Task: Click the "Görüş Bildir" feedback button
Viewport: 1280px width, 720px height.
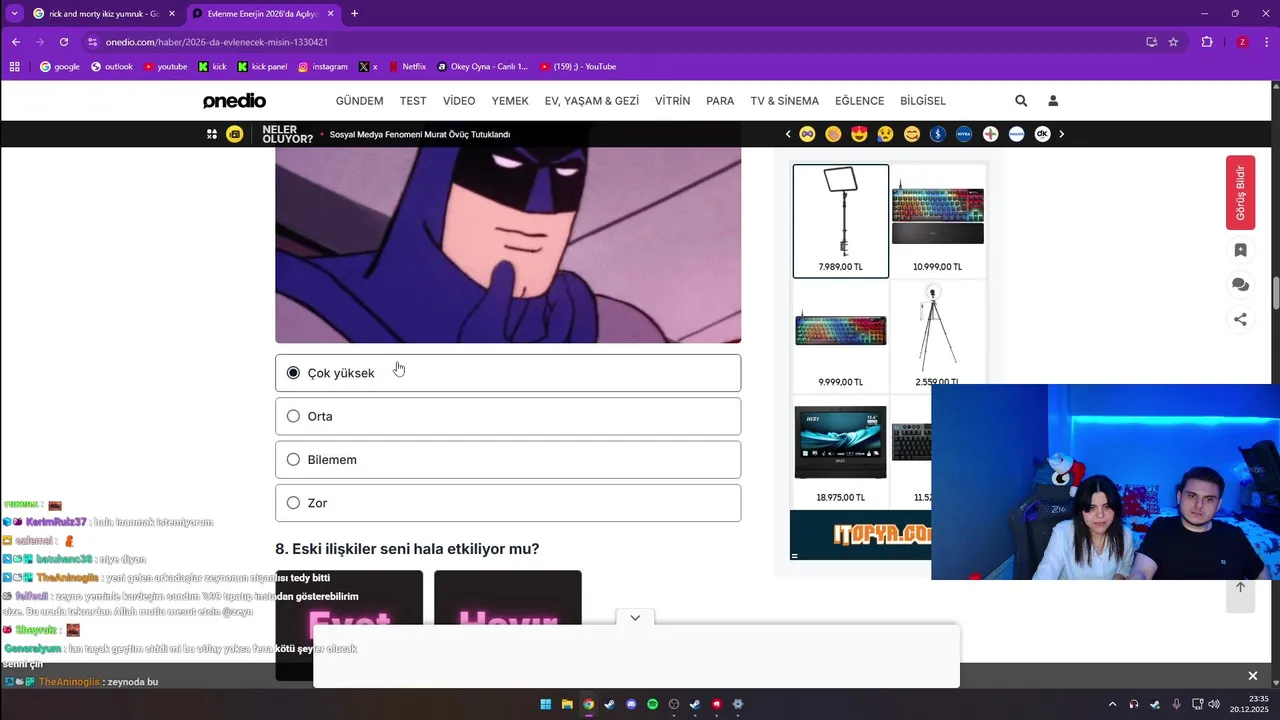Action: click(1240, 193)
